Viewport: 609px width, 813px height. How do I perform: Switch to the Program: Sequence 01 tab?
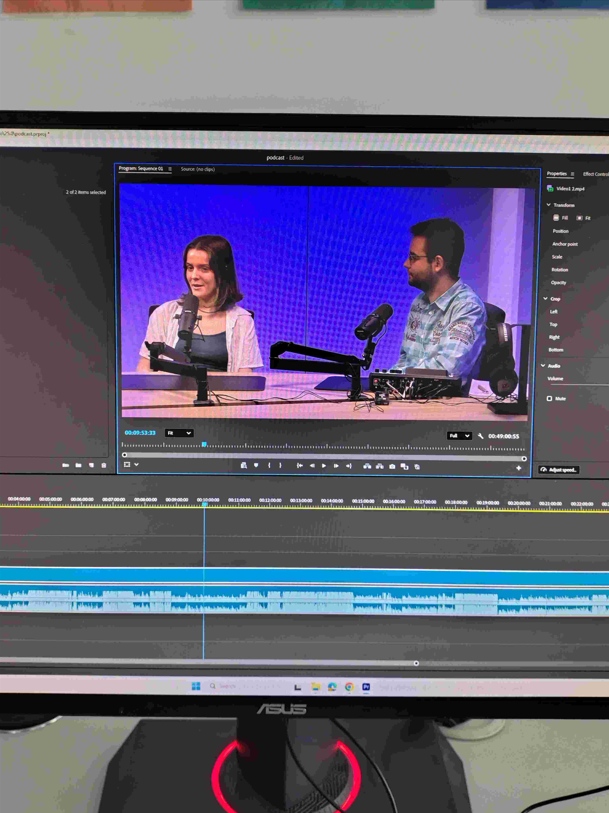(141, 169)
